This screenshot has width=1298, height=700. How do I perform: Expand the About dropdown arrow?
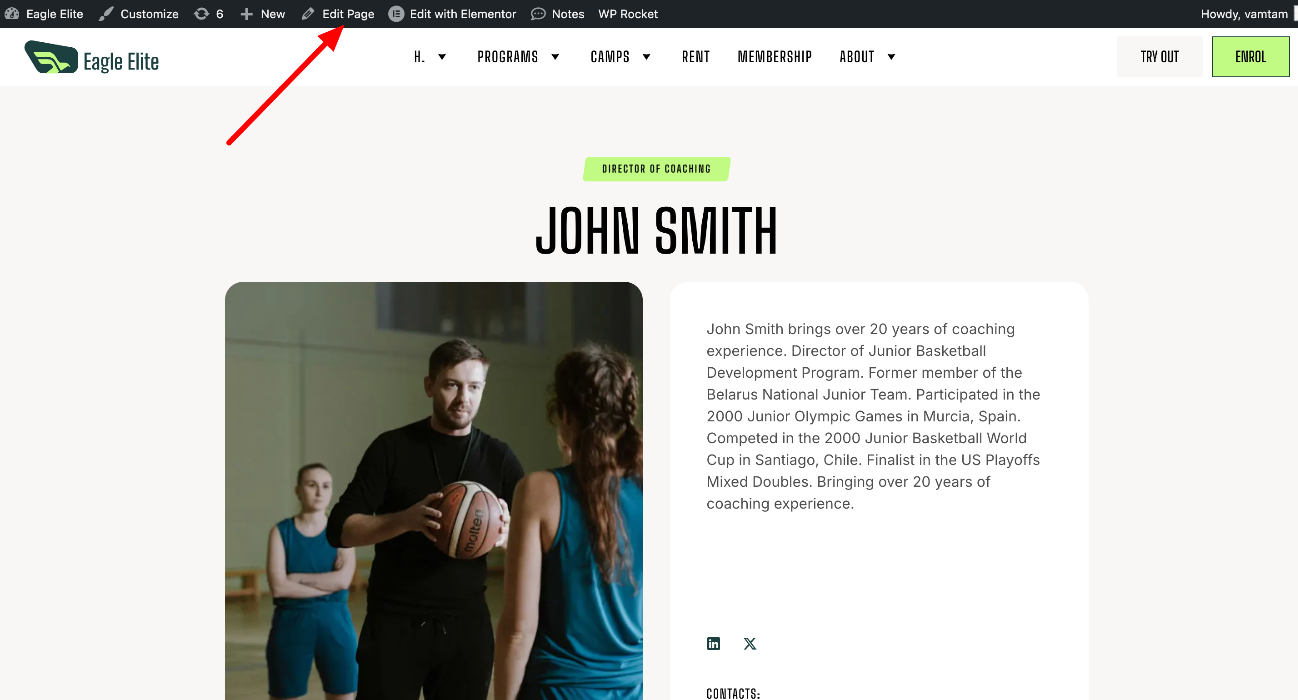891,57
